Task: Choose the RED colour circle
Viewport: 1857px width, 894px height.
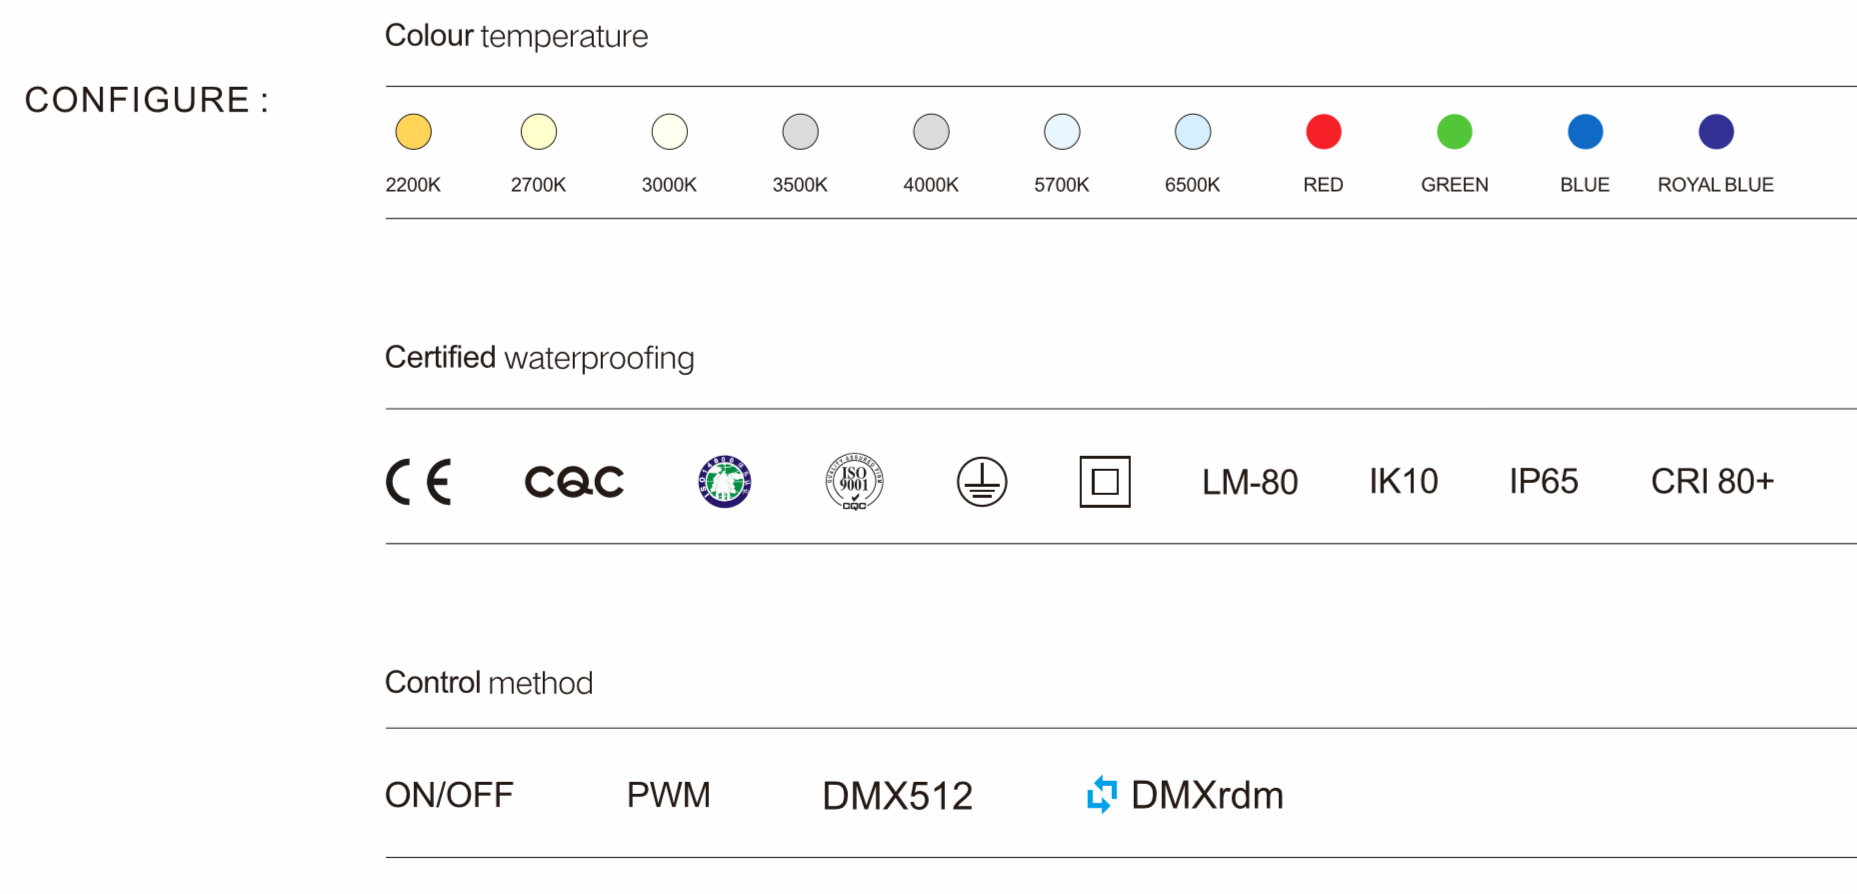Action: tap(1323, 132)
